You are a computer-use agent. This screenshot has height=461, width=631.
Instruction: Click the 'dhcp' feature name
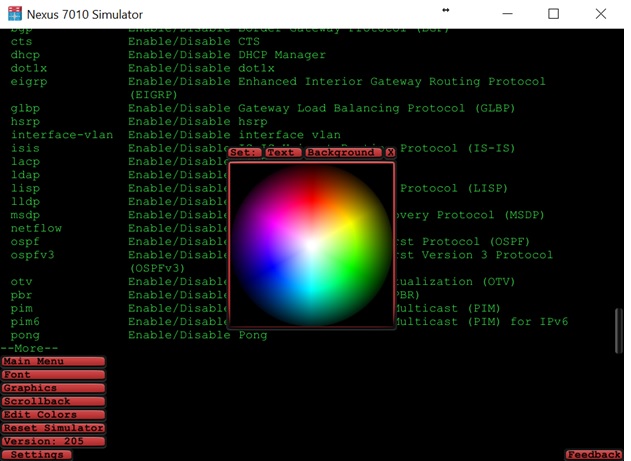coord(25,55)
